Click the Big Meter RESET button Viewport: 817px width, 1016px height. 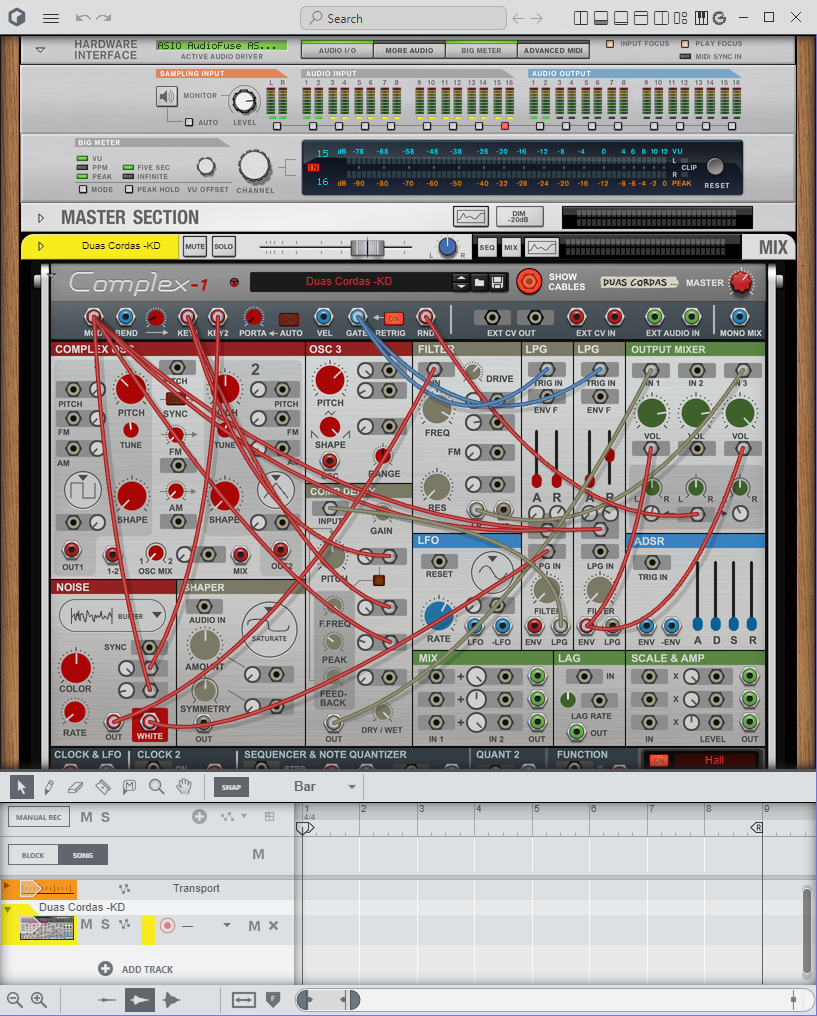click(x=715, y=167)
